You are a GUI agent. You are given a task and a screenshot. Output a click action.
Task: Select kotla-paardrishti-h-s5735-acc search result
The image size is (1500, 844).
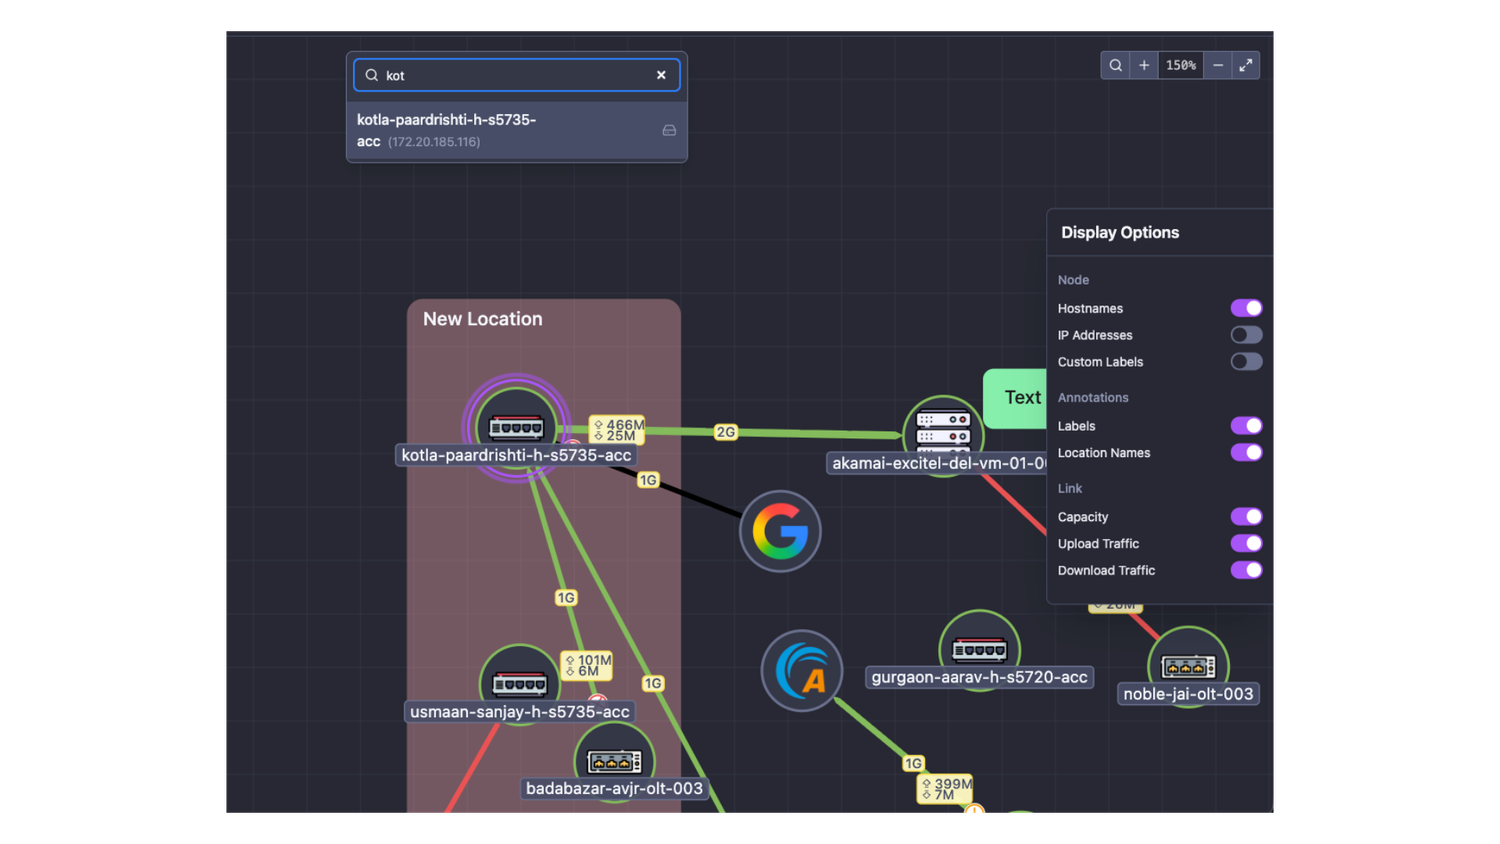[x=517, y=131]
